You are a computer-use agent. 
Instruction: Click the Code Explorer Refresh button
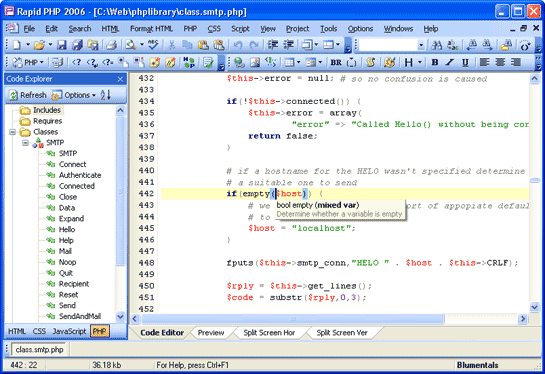[28, 95]
